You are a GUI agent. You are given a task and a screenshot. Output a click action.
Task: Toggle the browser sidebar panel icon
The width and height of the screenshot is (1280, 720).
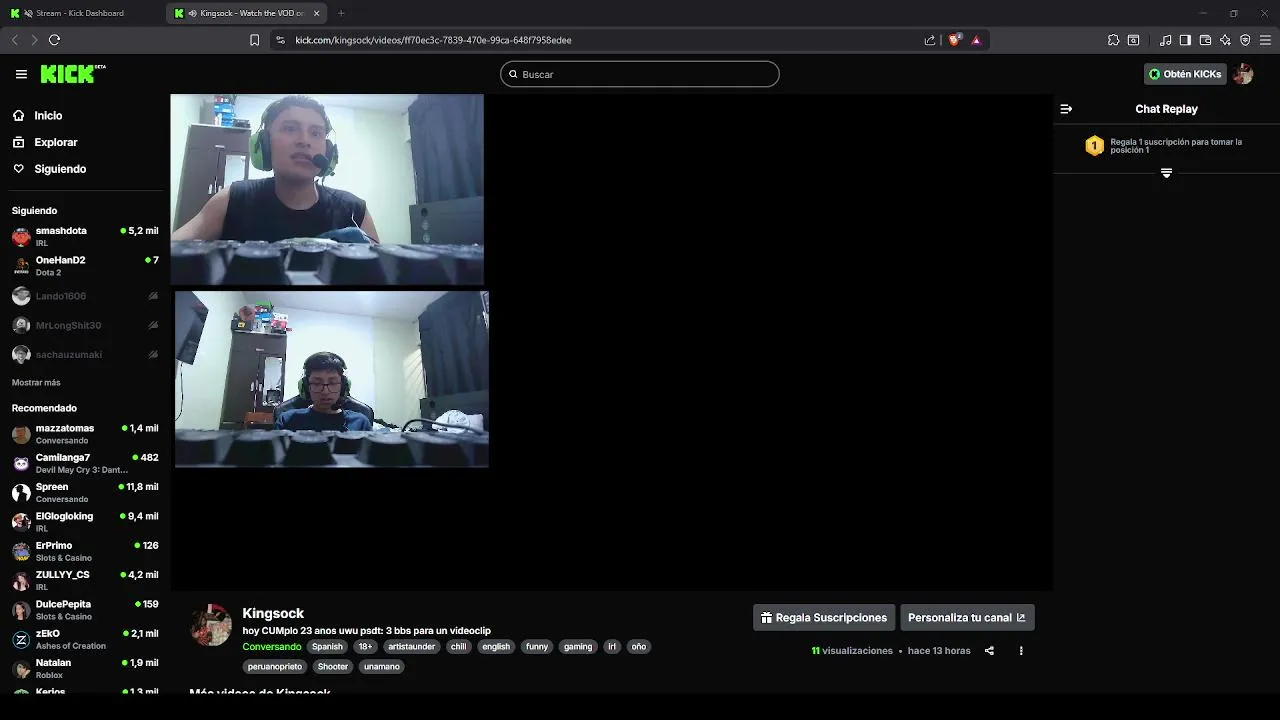[x=1185, y=40]
